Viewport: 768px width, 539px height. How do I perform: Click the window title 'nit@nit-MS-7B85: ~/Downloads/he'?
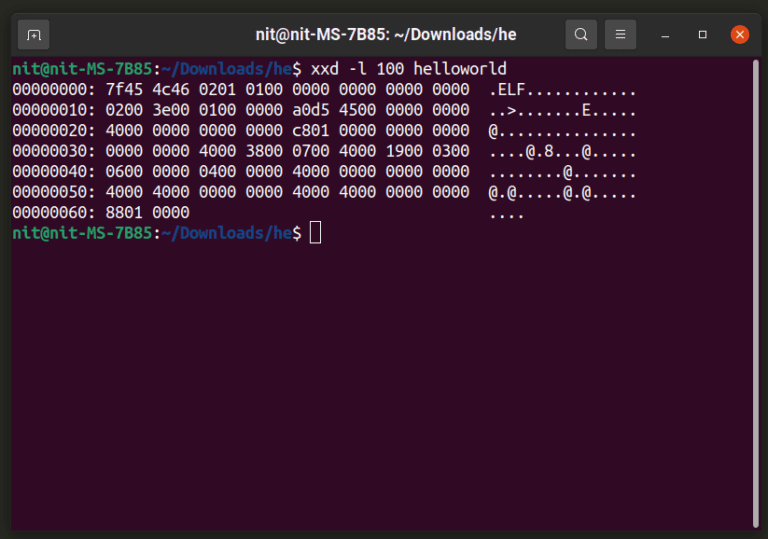point(385,35)
